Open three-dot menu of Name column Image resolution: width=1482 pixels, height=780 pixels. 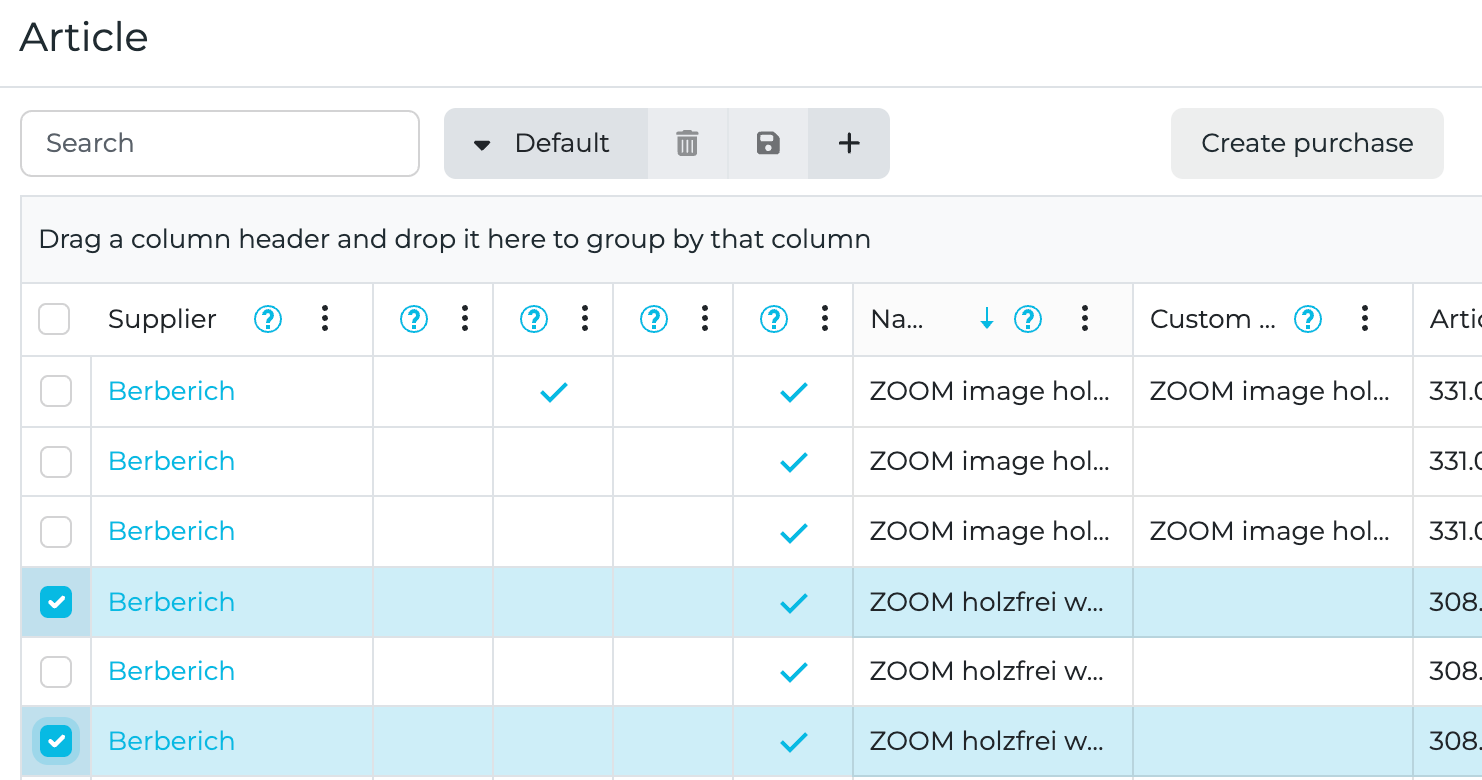(x=1085, y=319)
